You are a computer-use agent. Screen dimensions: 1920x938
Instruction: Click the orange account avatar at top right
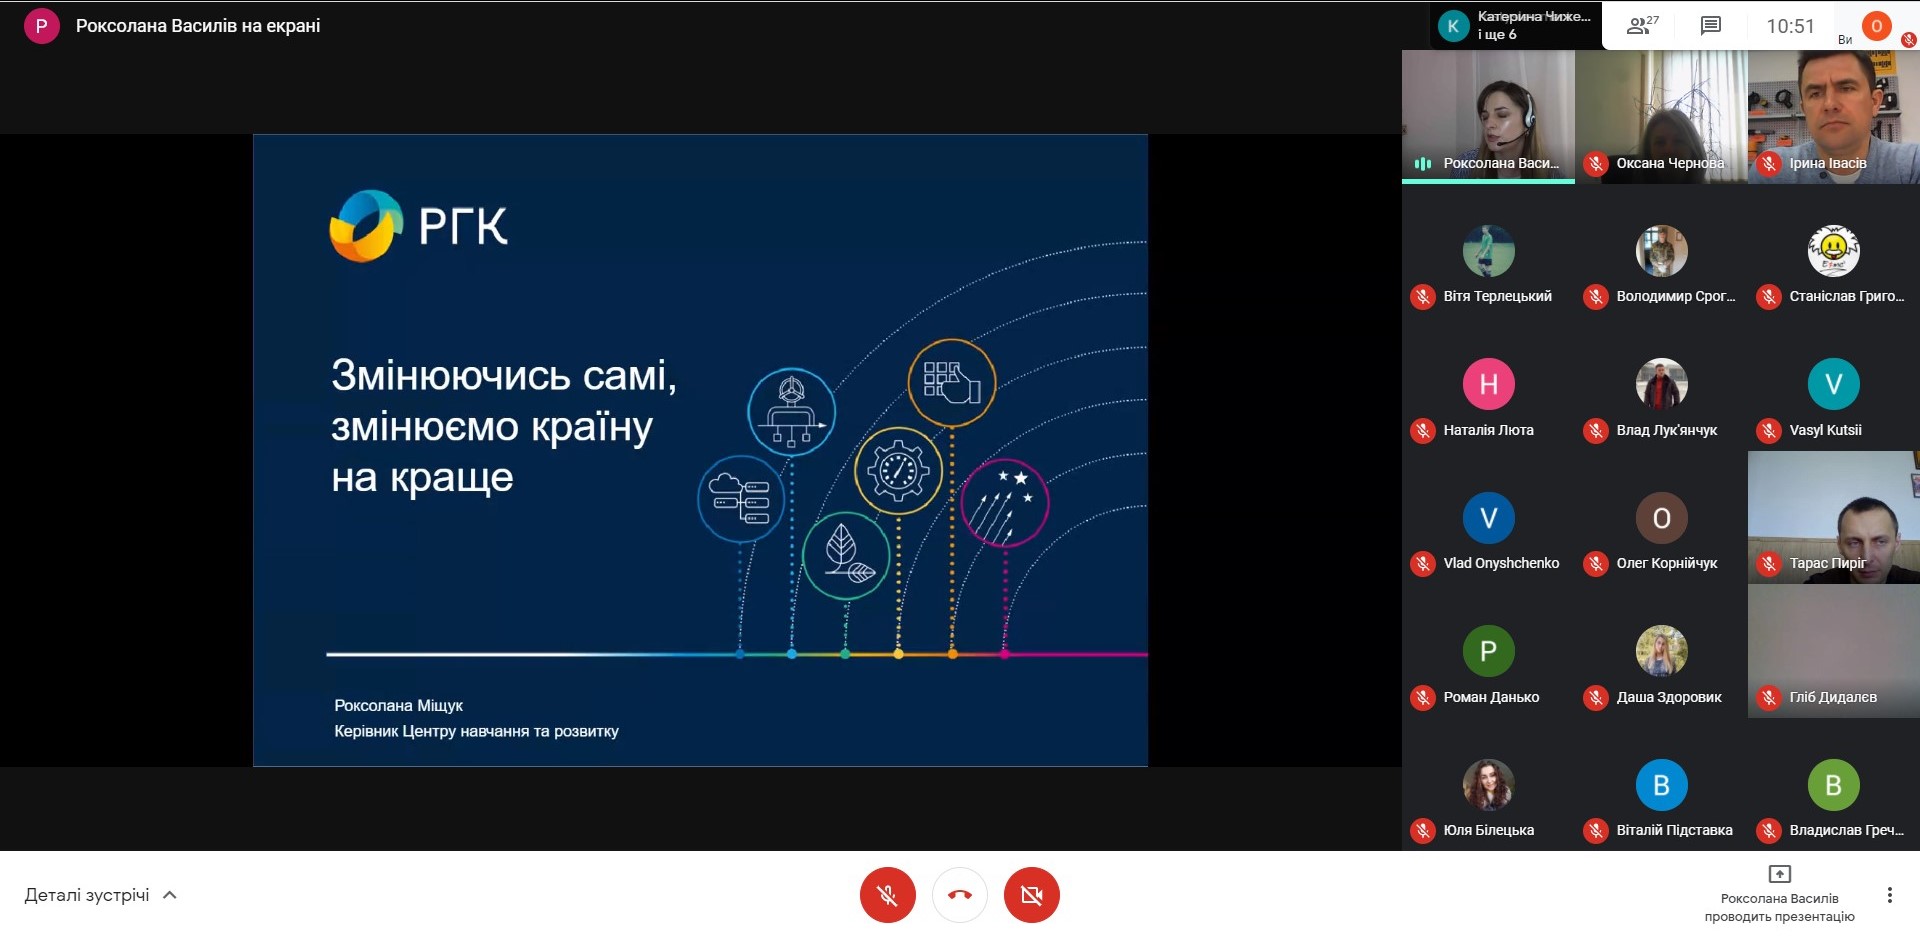pyautogui.click(x=1876, y=26)
